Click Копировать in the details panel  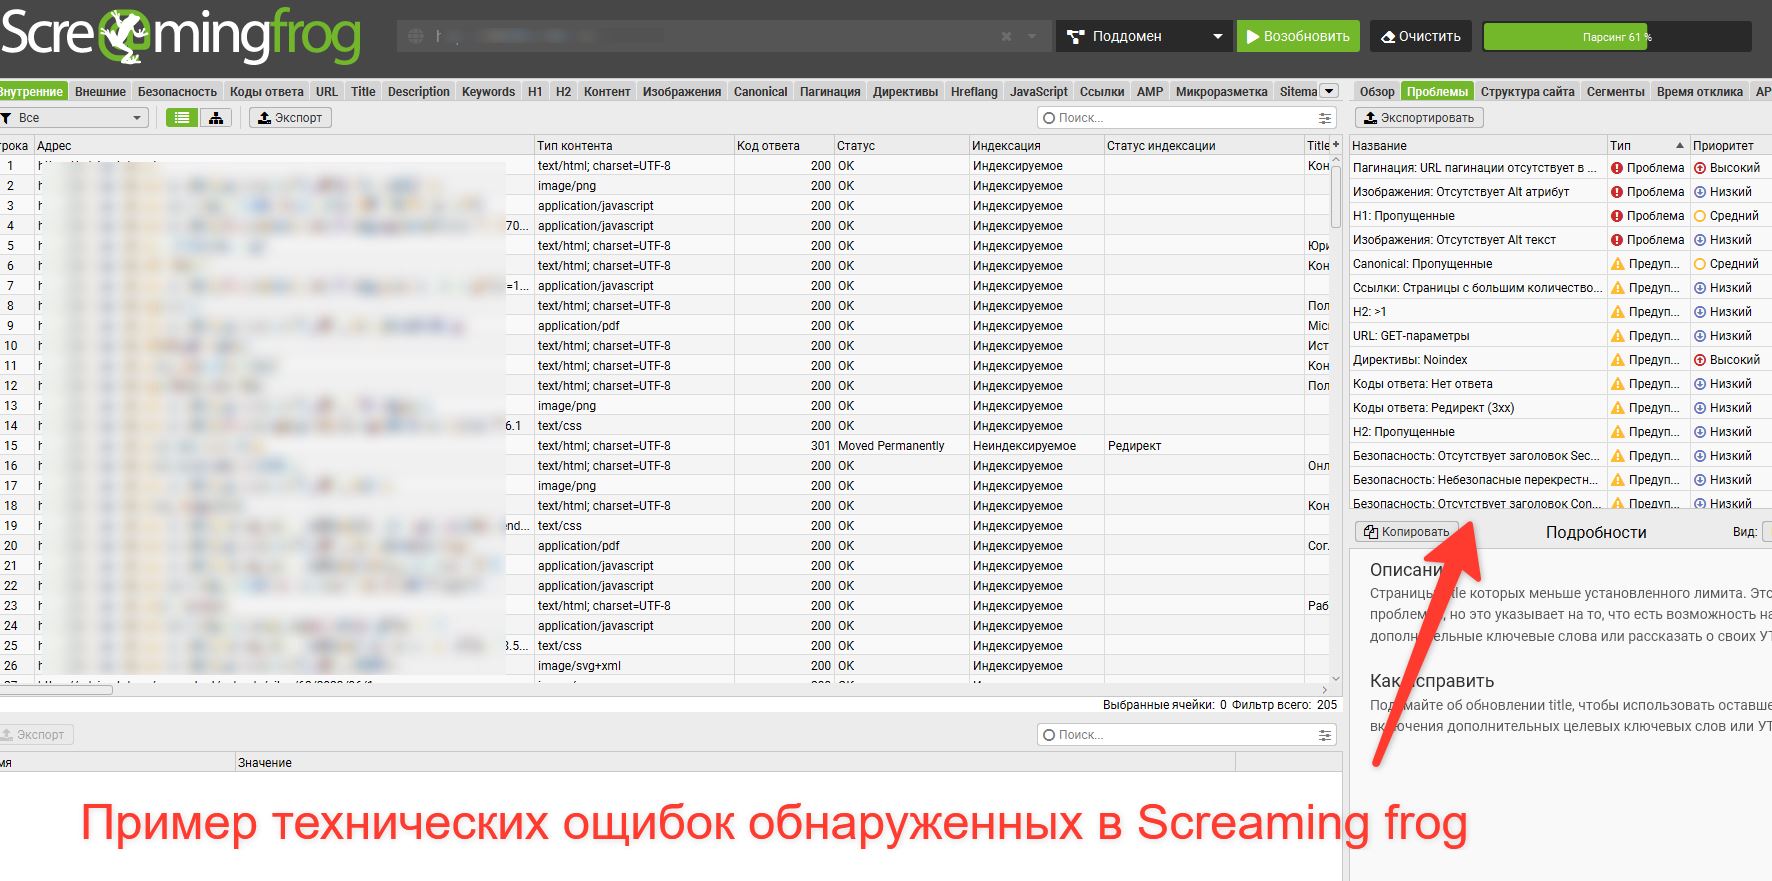1406,532
